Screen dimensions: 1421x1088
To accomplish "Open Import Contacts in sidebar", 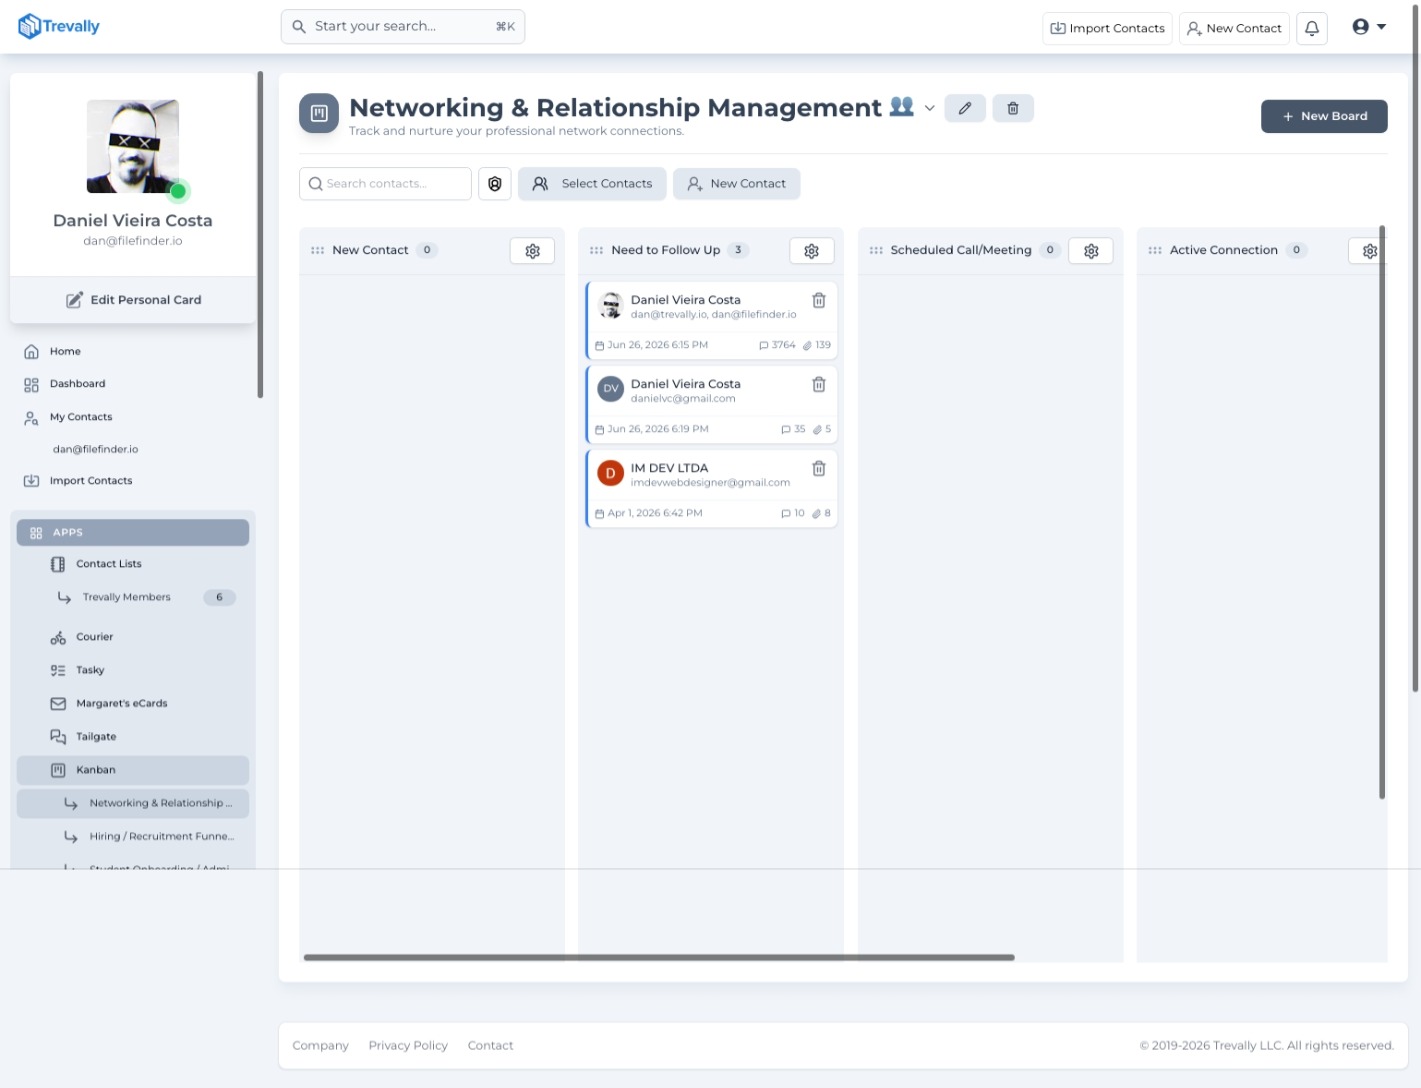I will [91, 481].
